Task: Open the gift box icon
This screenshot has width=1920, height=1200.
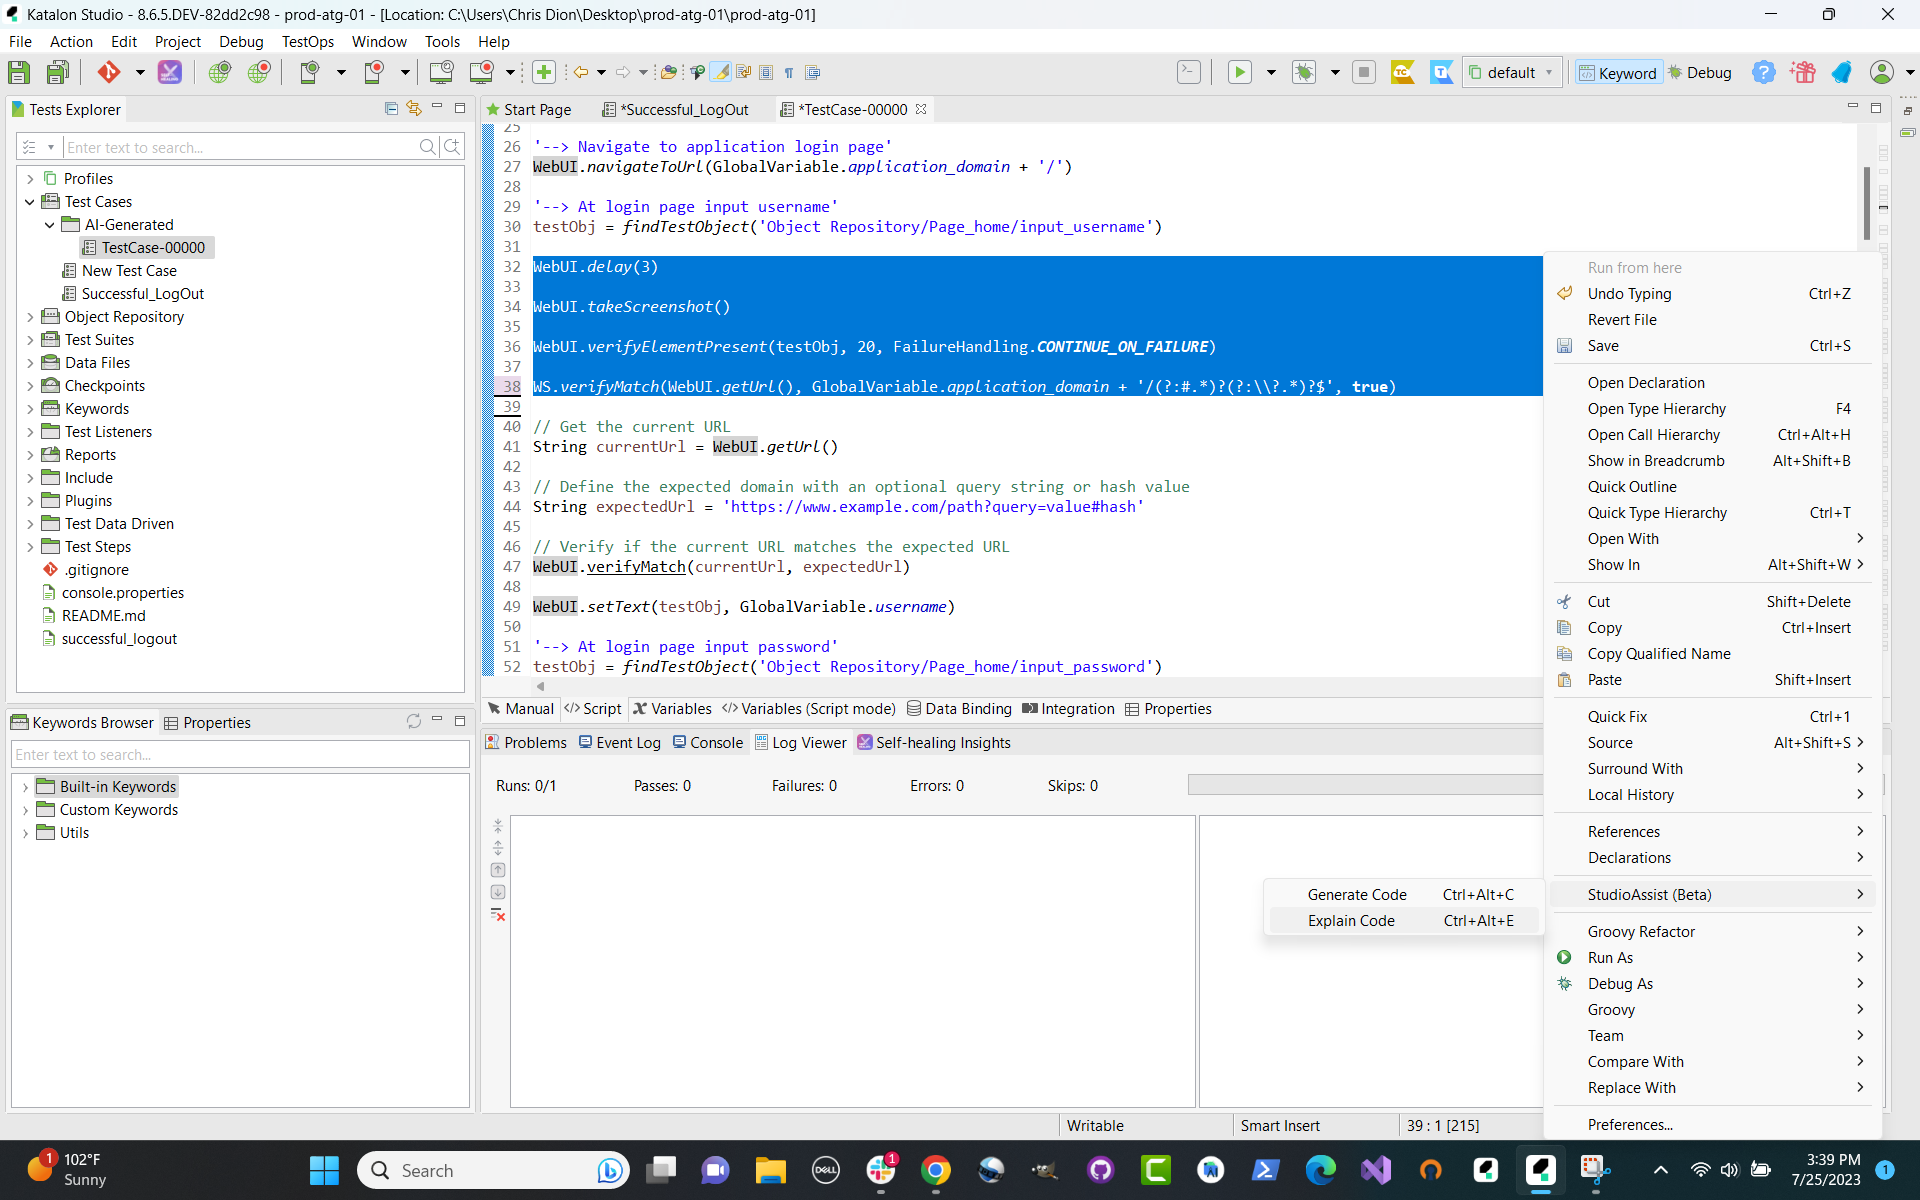Action: 1803,72
